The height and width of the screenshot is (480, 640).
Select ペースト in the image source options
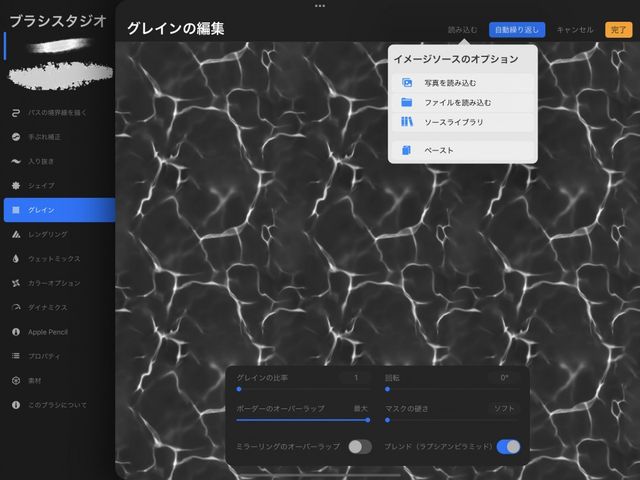click(x=462, y=150)
